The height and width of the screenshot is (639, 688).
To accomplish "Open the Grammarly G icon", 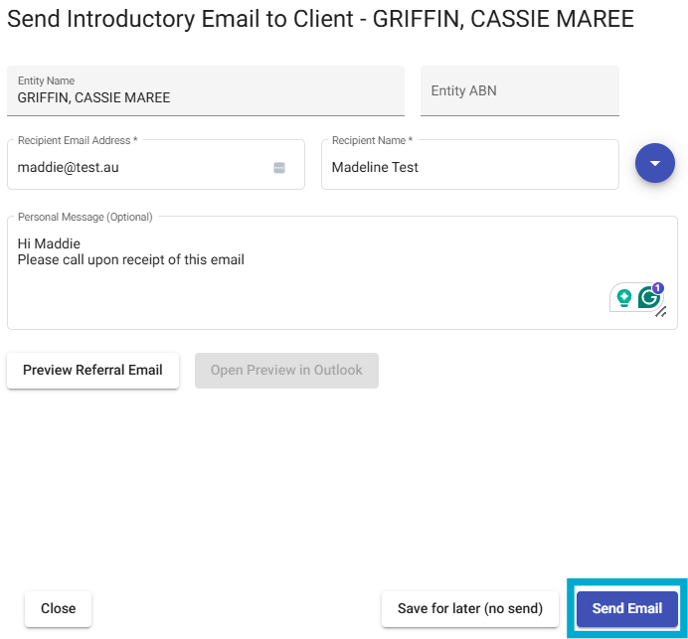I will point(649,298).
